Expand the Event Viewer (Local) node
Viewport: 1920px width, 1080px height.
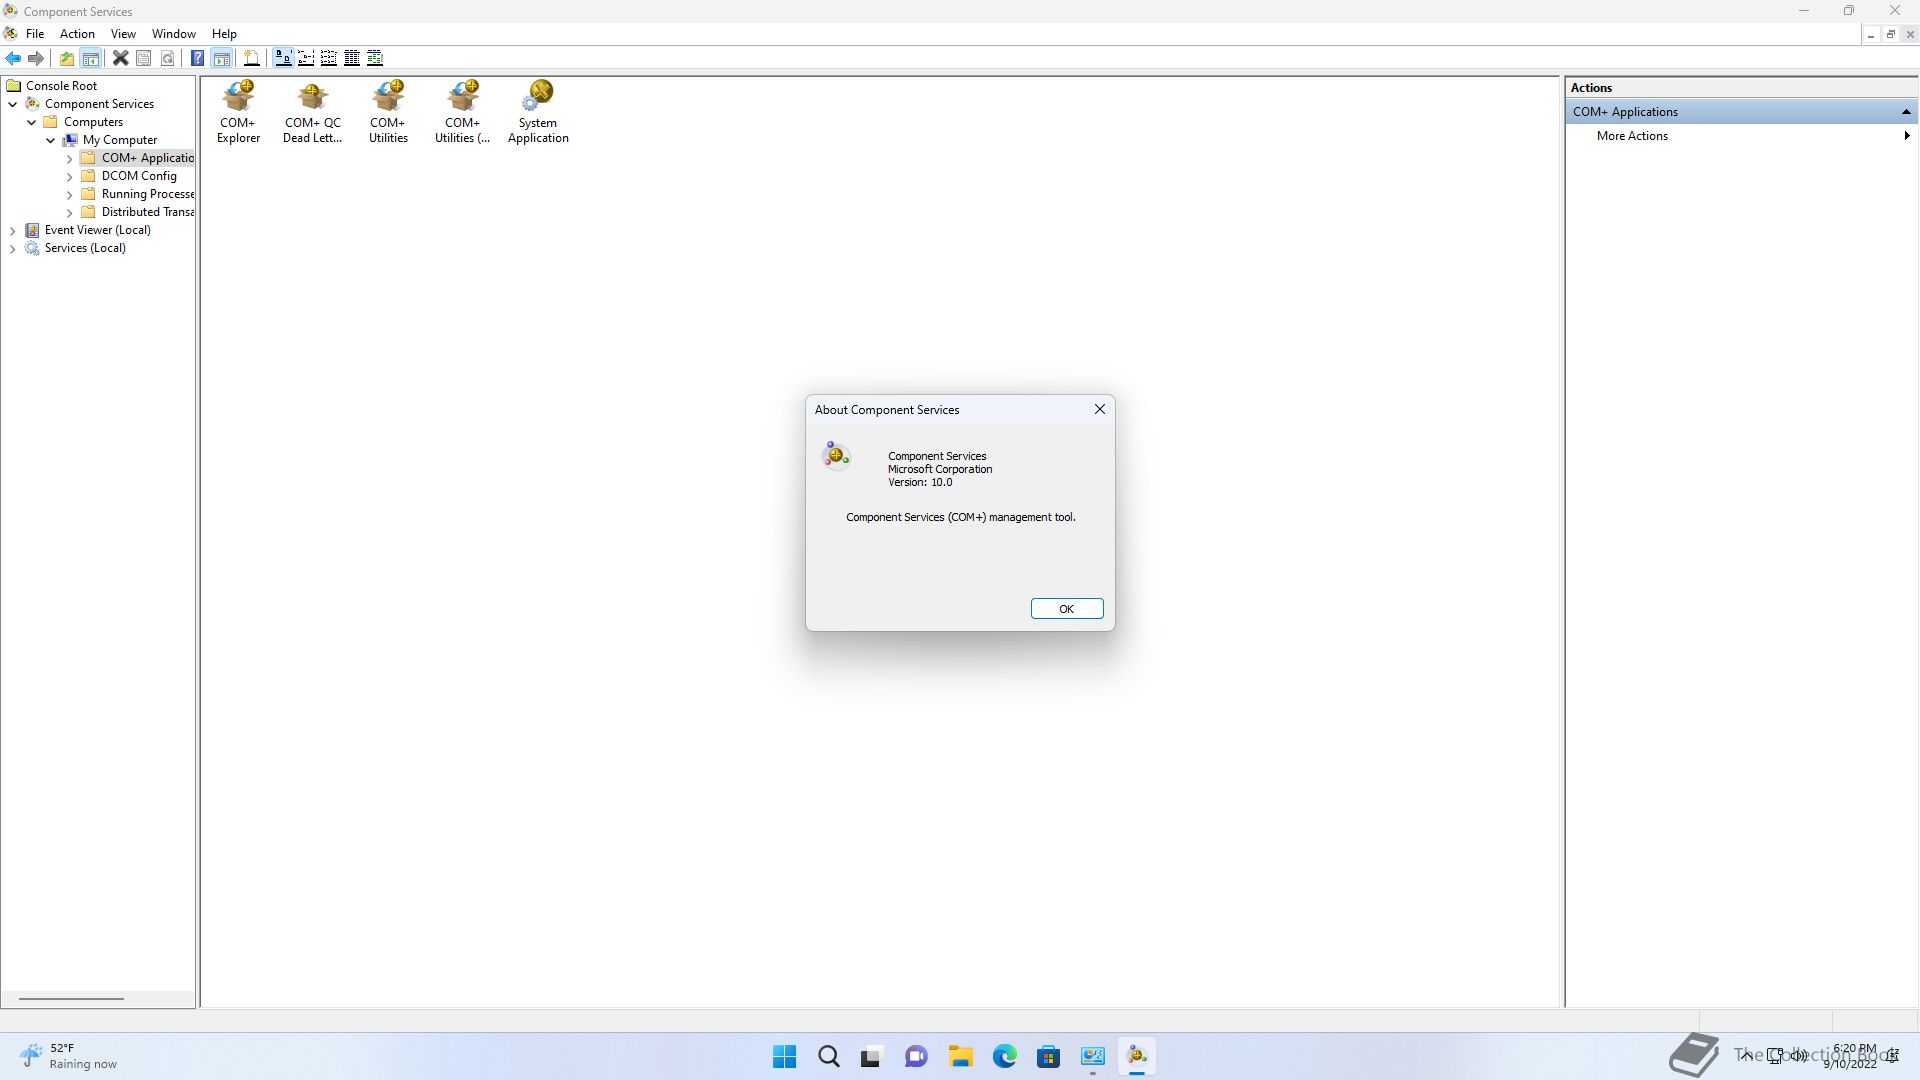12,231
